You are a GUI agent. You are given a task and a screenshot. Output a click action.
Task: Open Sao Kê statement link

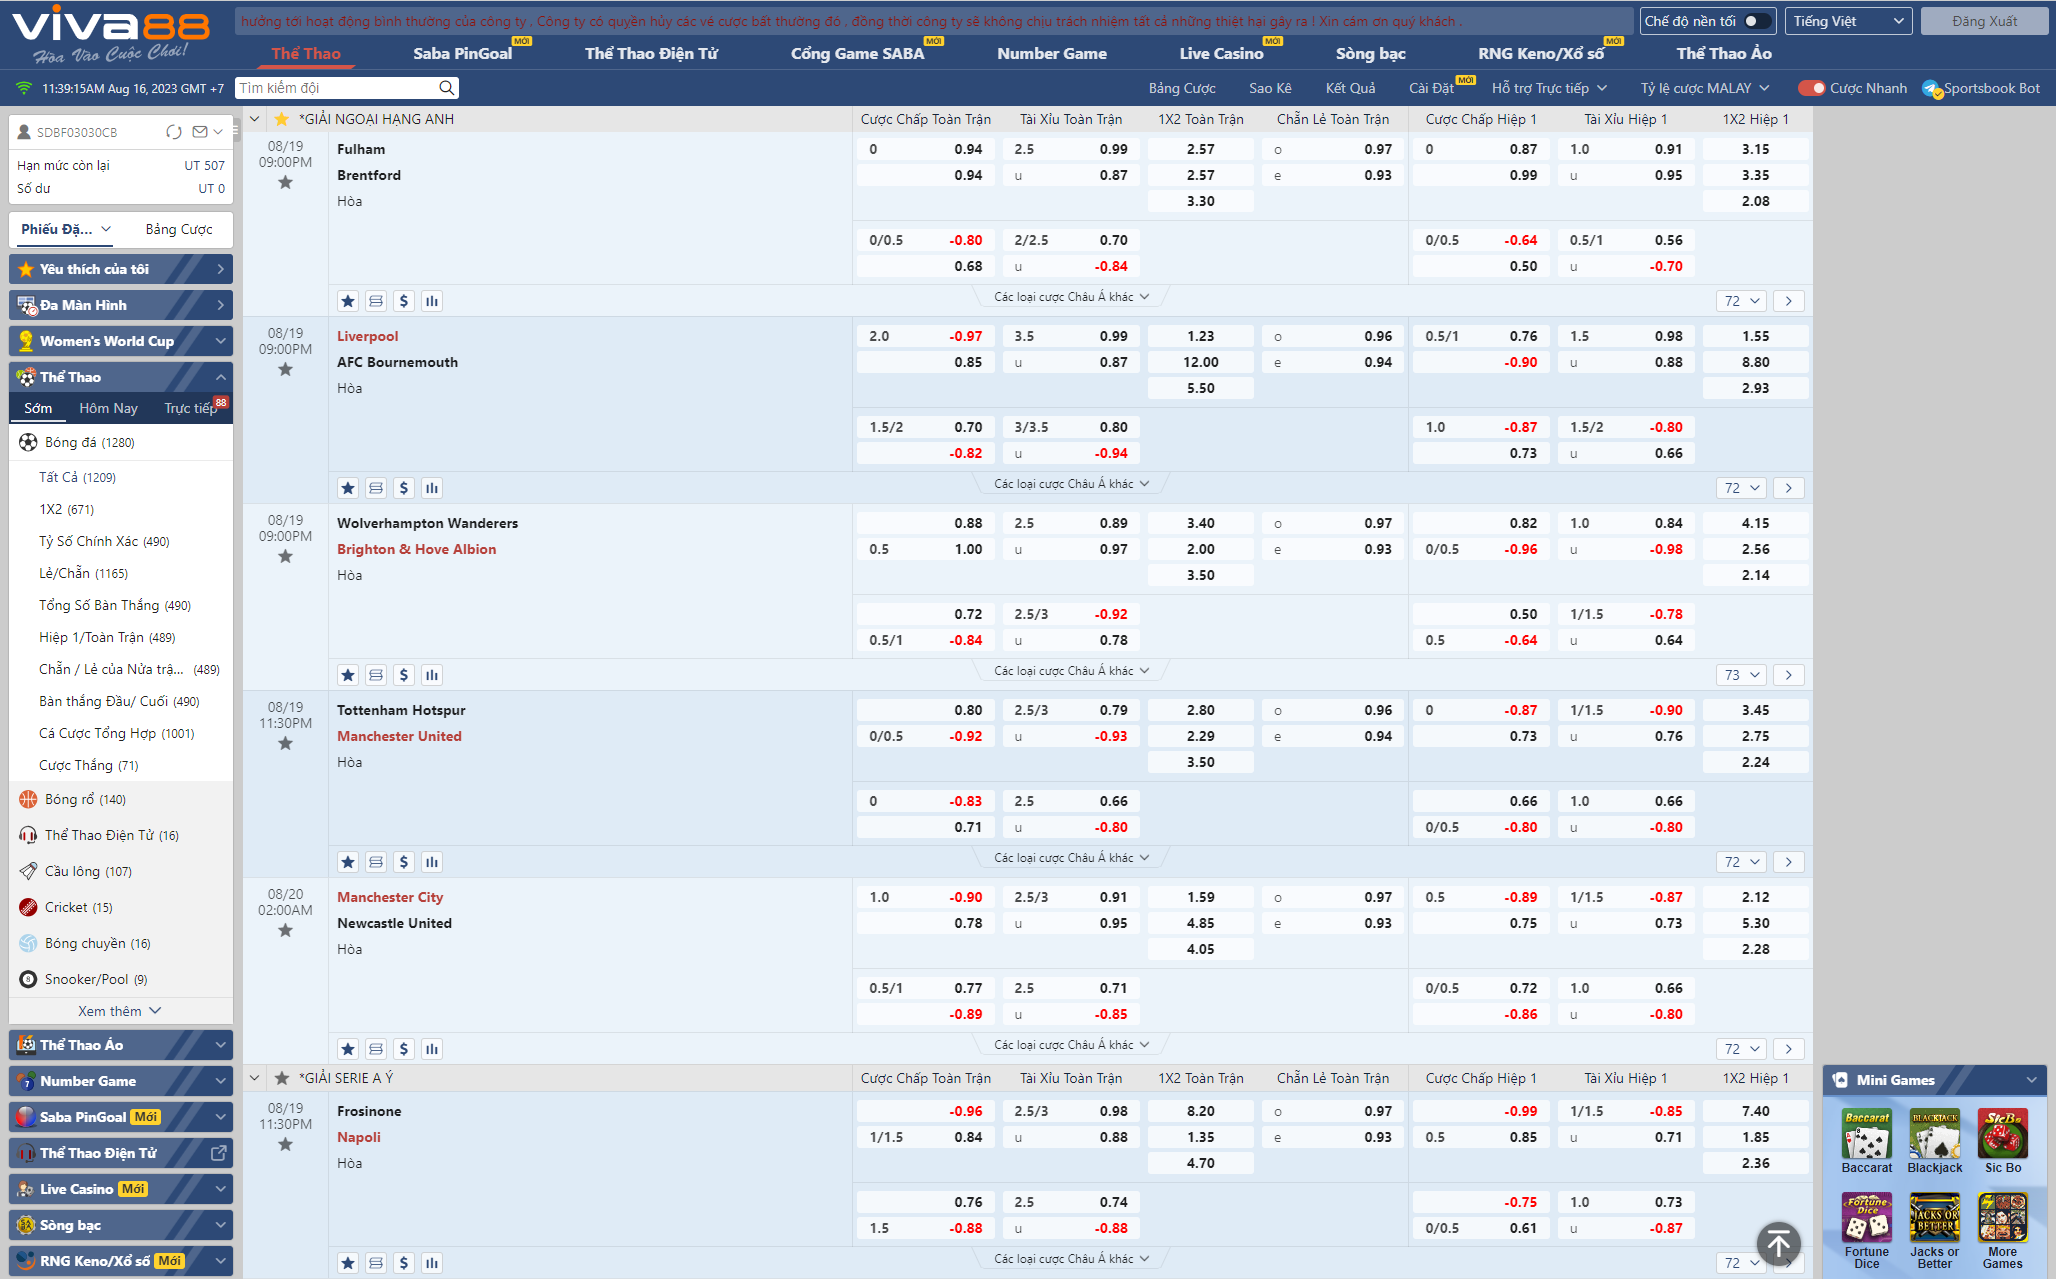coord(1270,88)
